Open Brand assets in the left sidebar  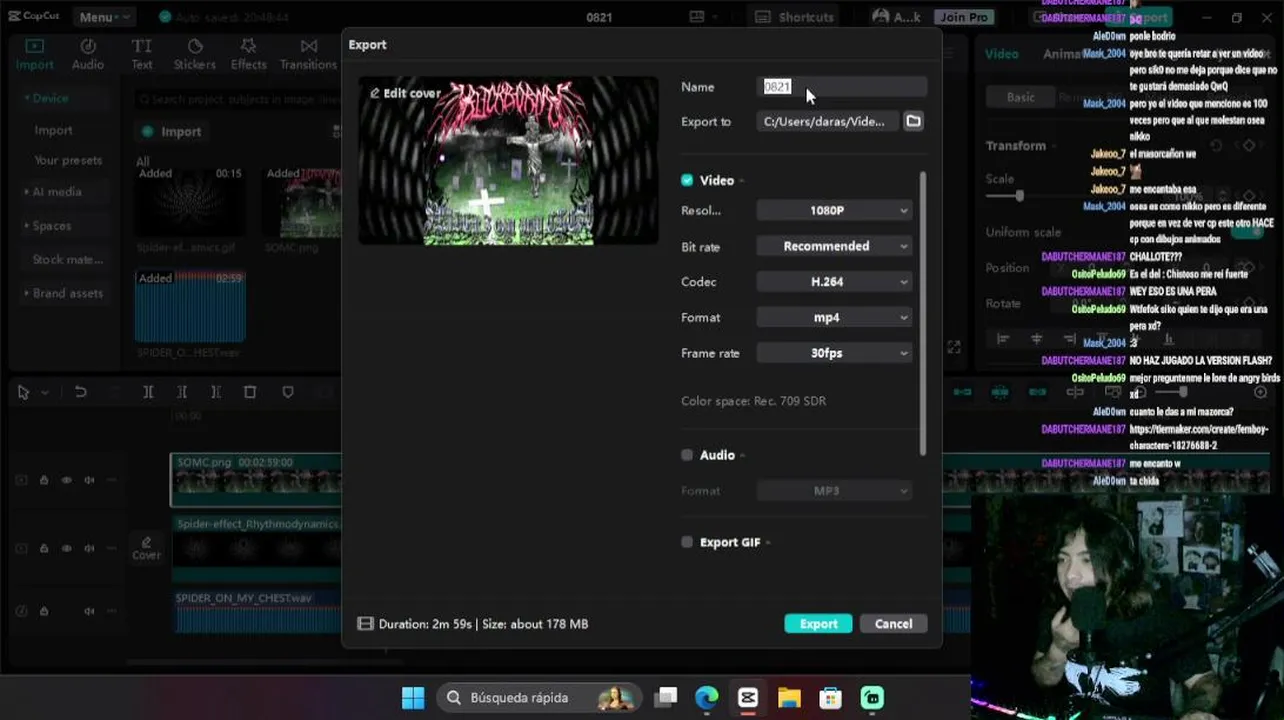click(x=63, y=293)
